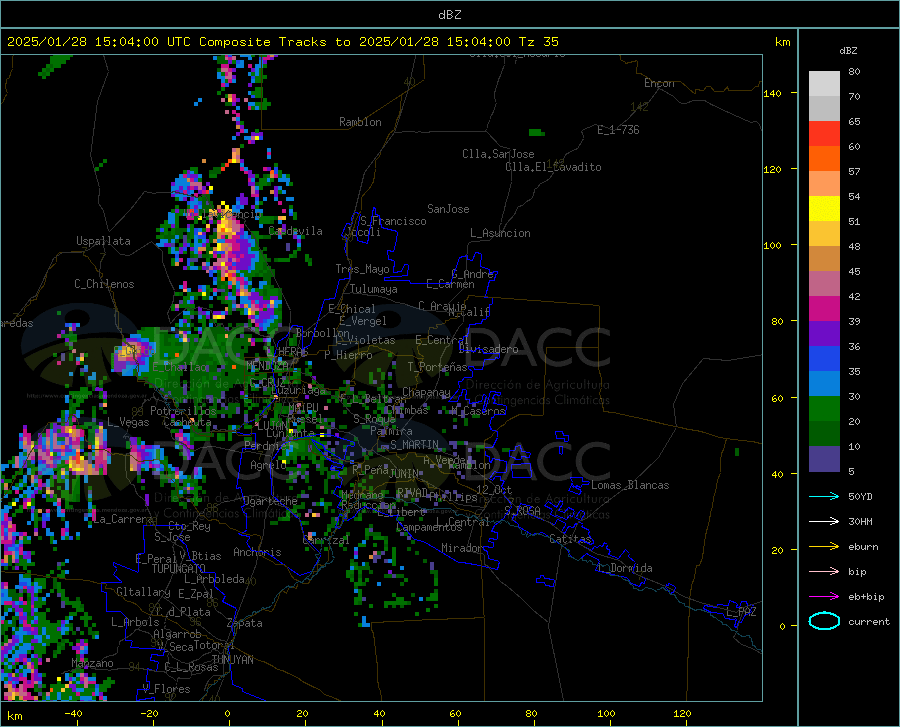This screenshot has height=727, width=900.
Task: Click the '30HM' legend label
Action: [x=860, y=522]
